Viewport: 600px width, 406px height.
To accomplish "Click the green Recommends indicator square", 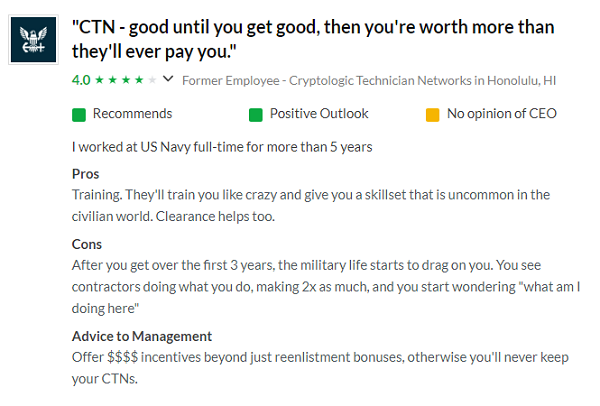I will point(79,114).
